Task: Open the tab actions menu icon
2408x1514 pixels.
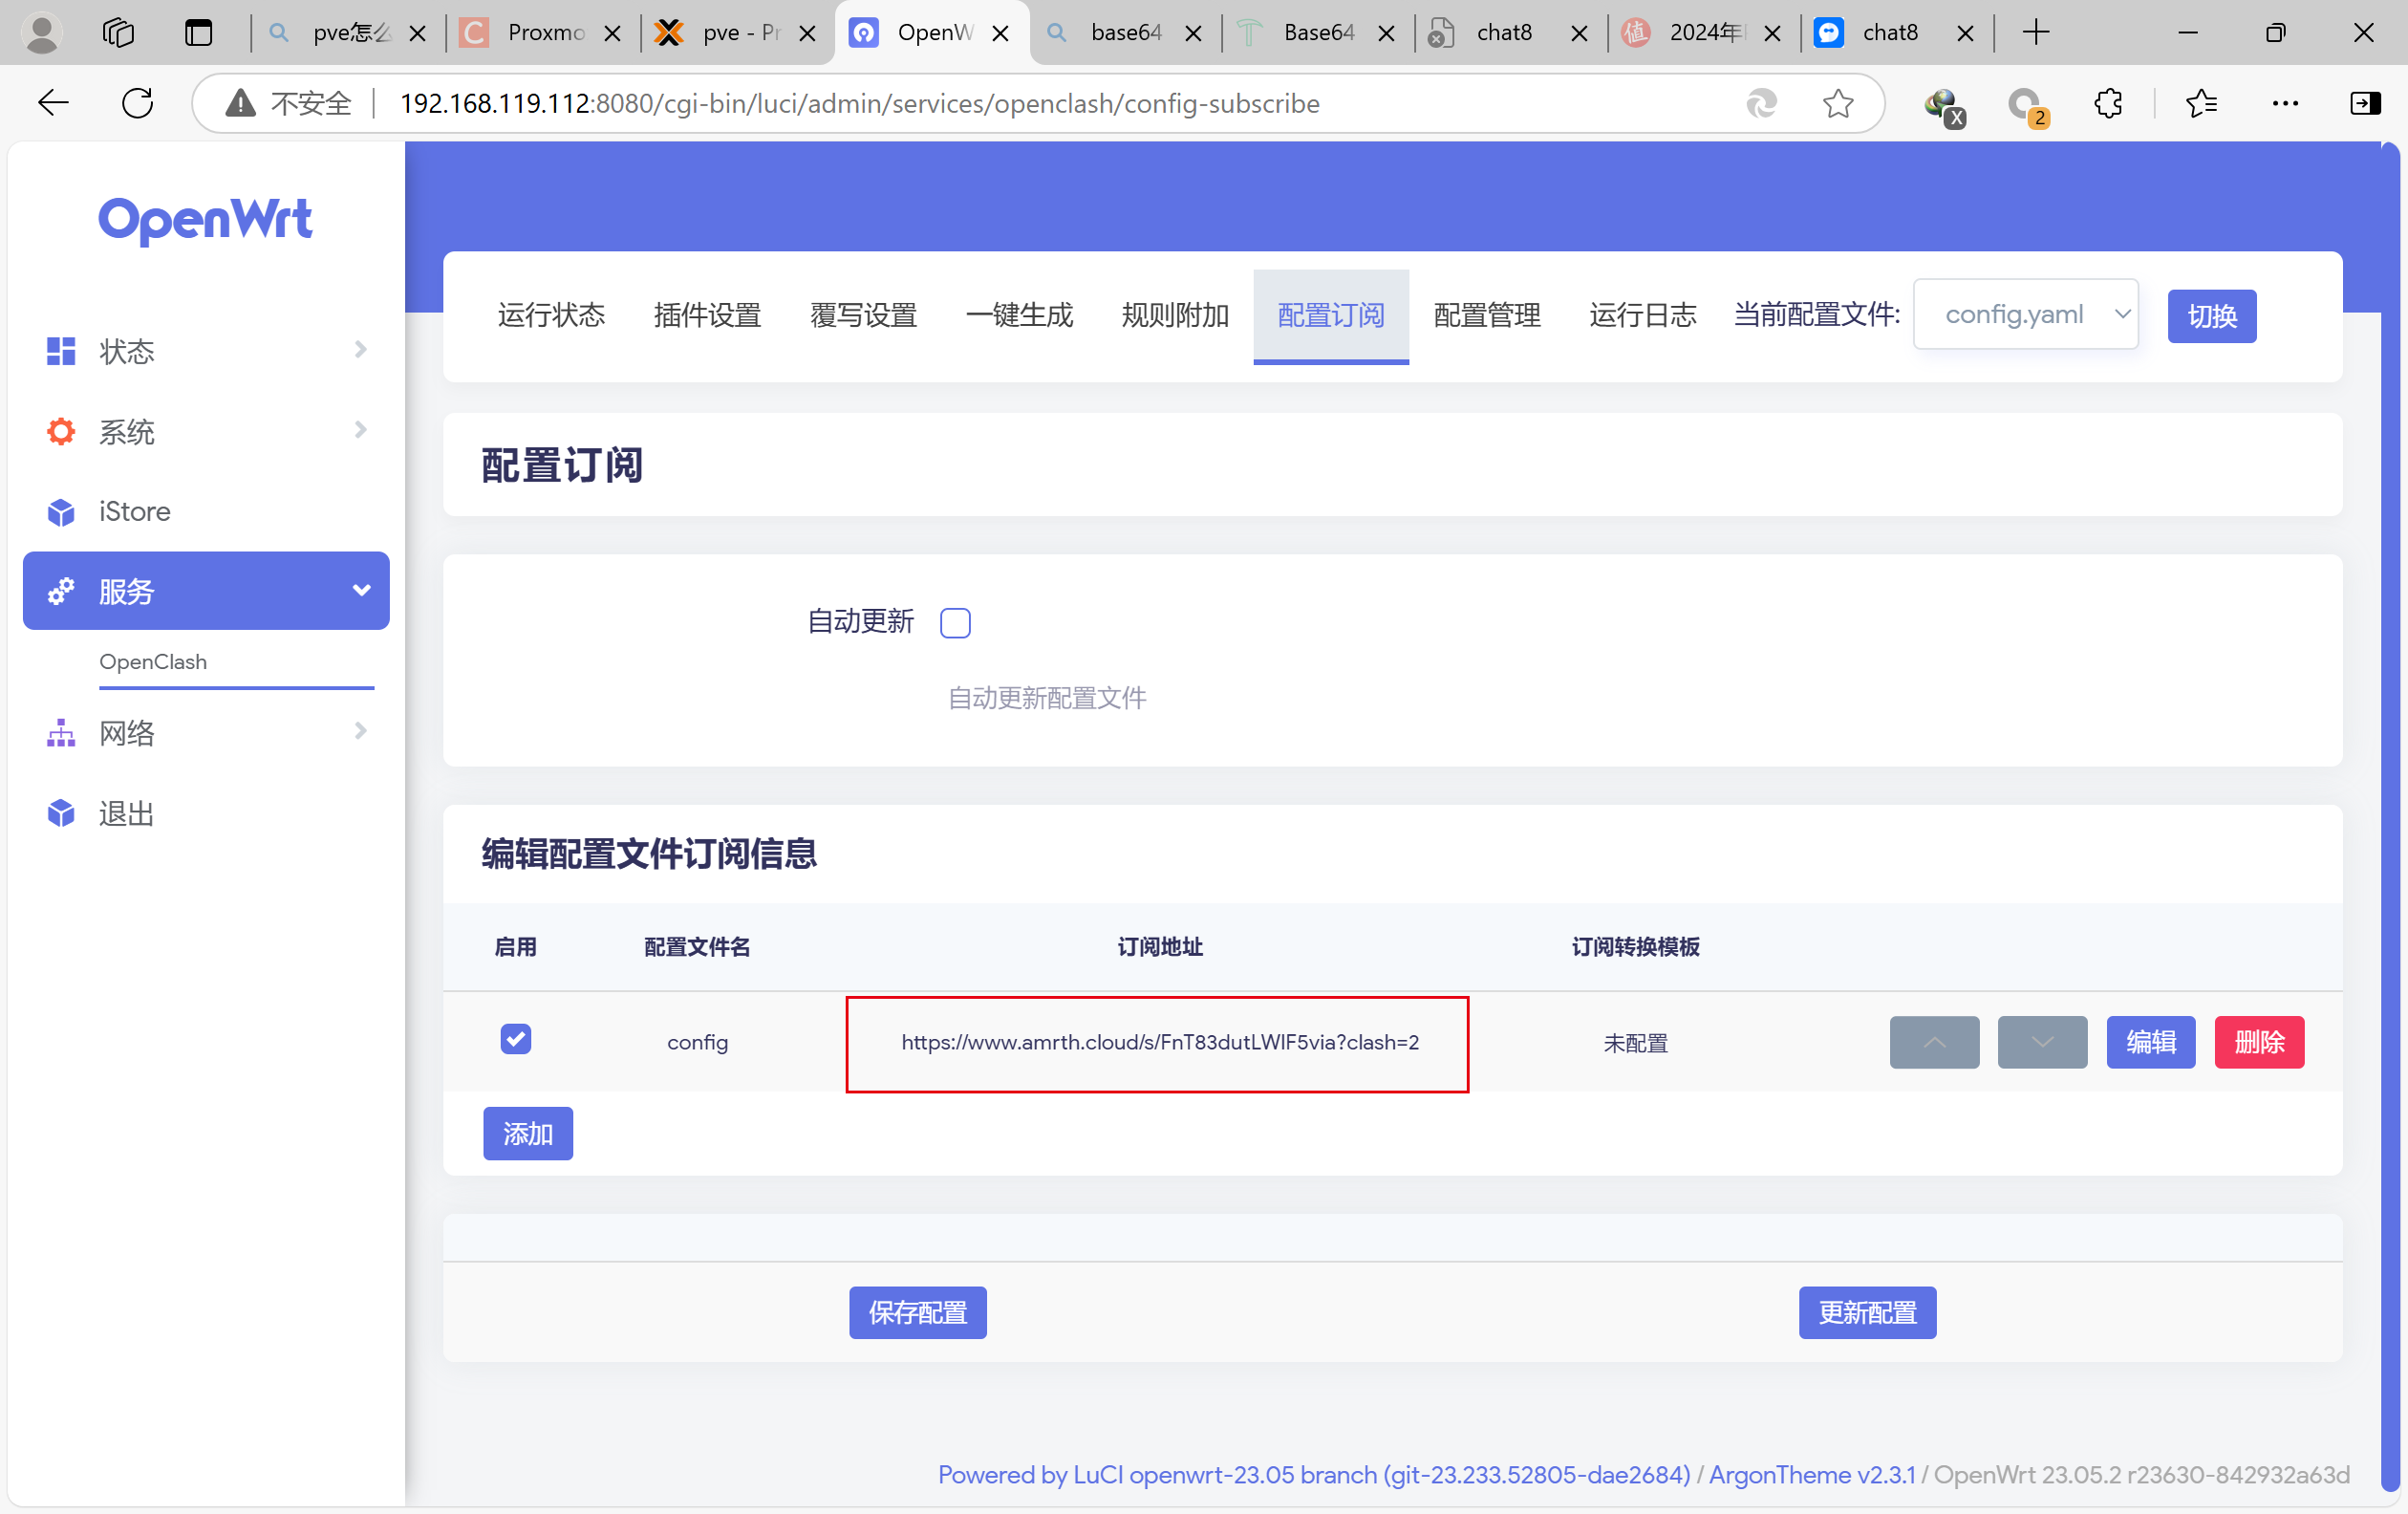Action: (x=199, y=33)
